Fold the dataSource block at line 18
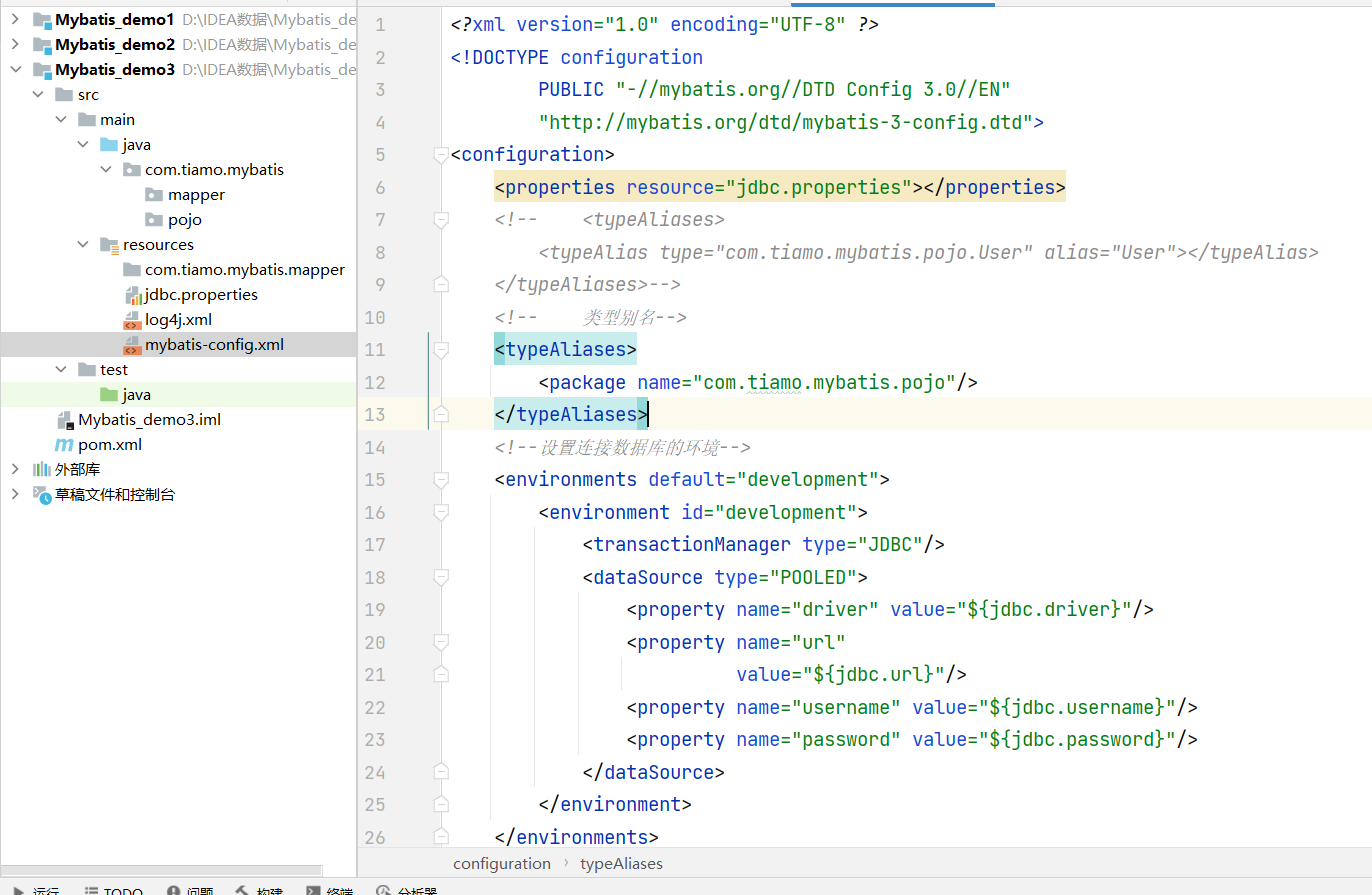1372x895 pixels. [x=440, y=577]
